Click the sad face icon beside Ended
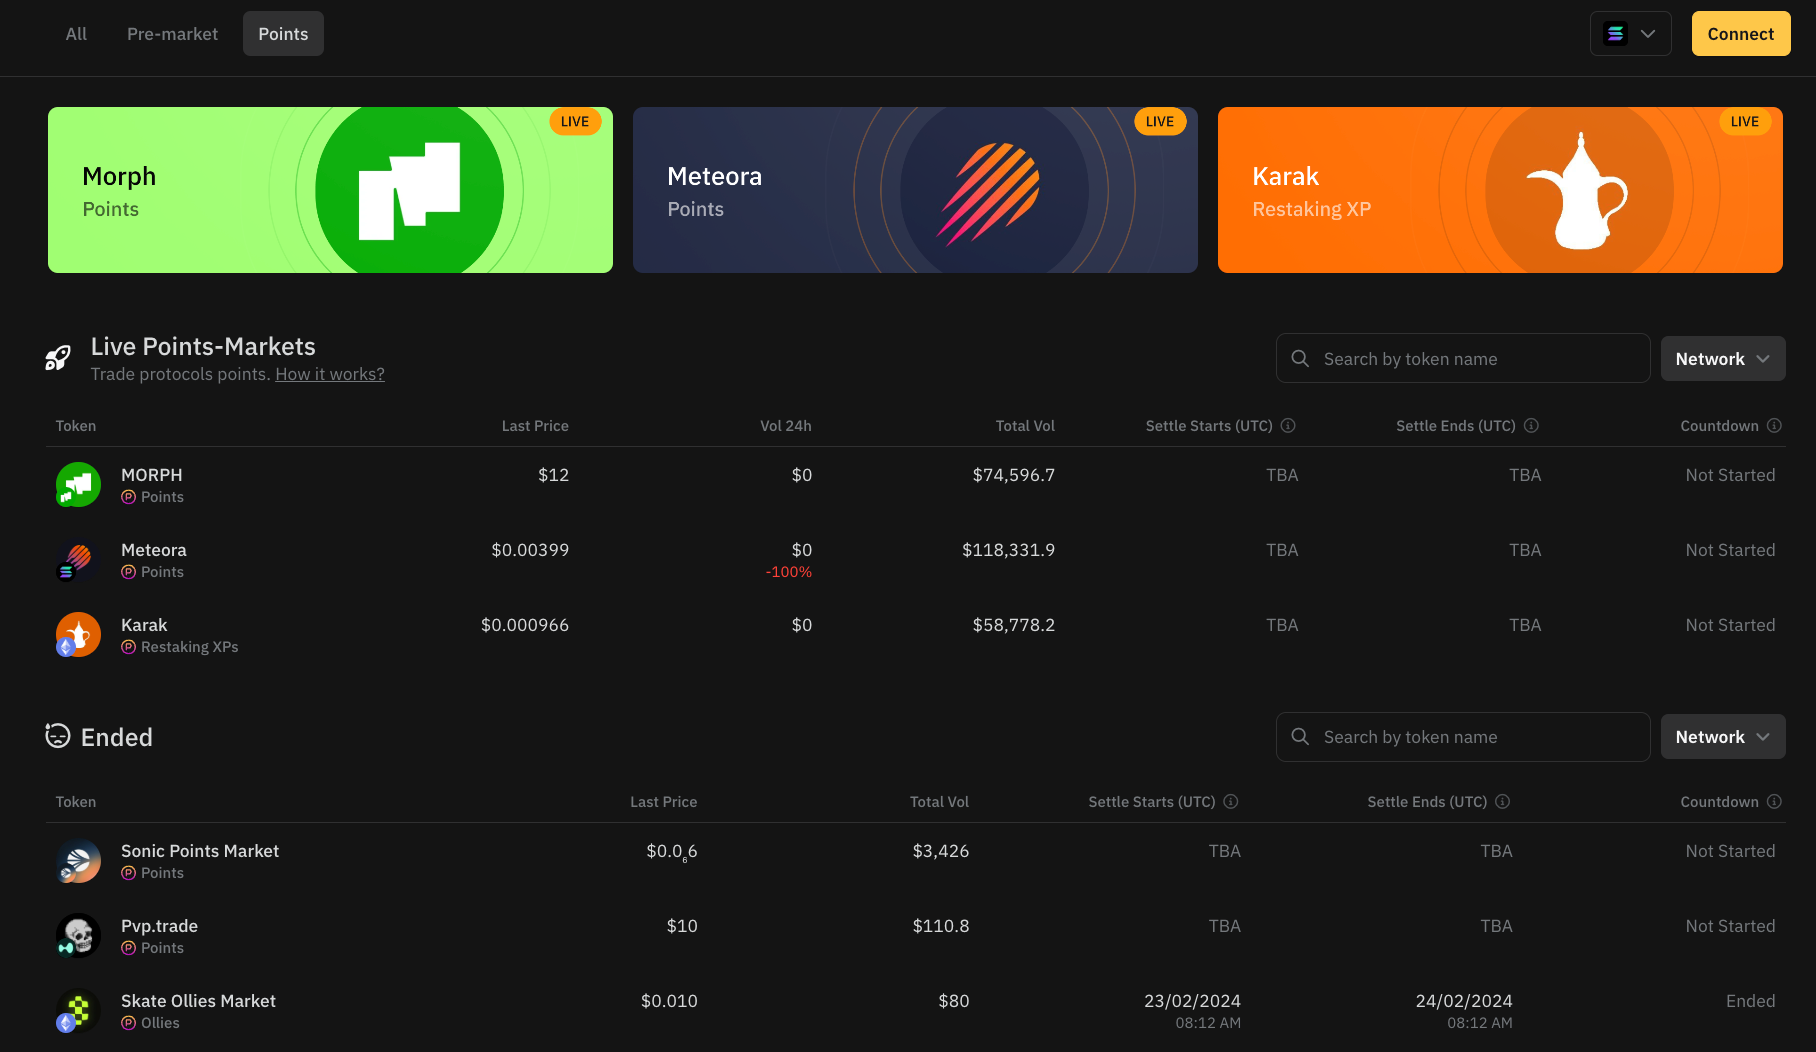 point(58,736)
